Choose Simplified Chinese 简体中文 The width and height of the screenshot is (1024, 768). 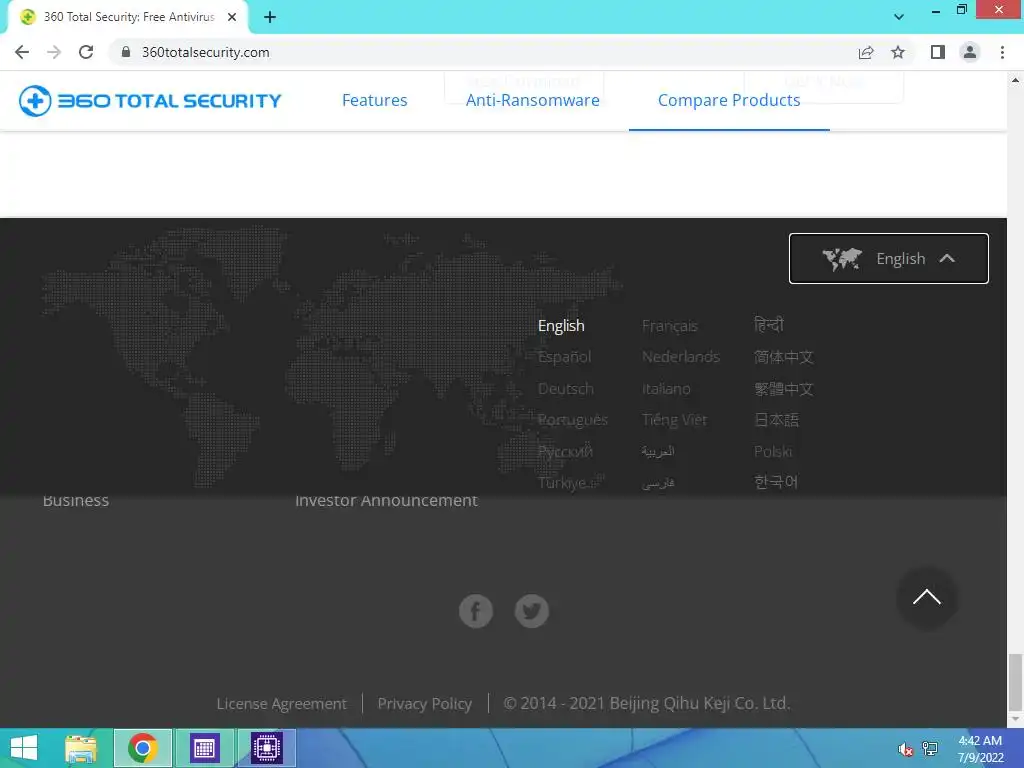784,357
